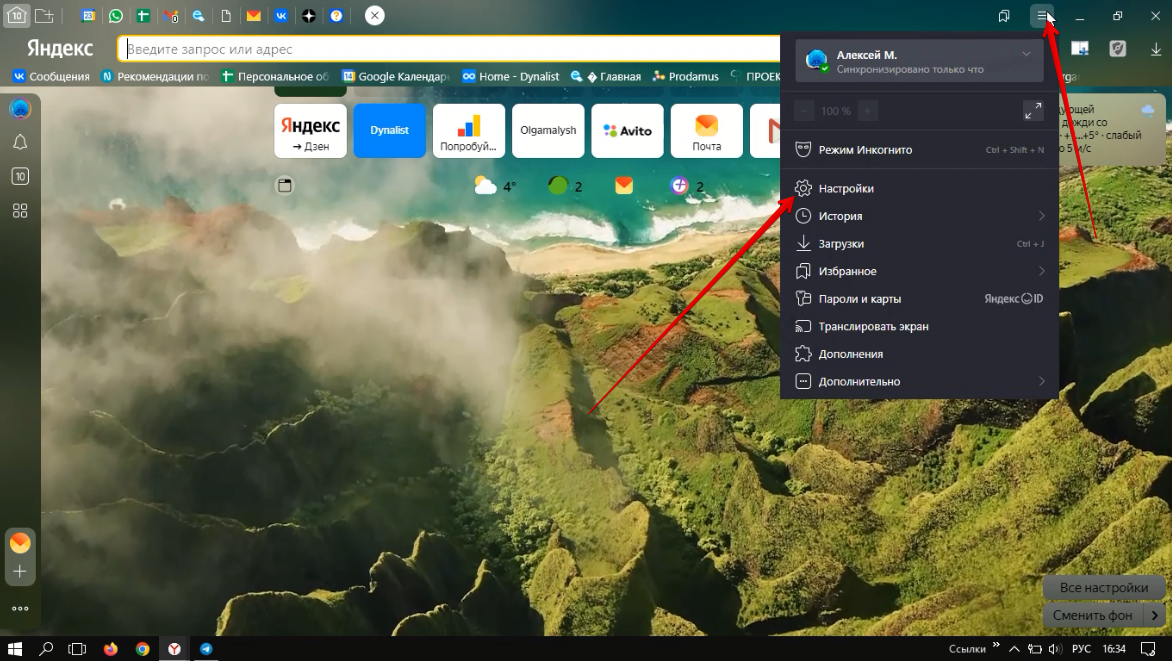Open Дополнения from the menu
Screen dimensions: 1172x661
(x=919, y=354)
